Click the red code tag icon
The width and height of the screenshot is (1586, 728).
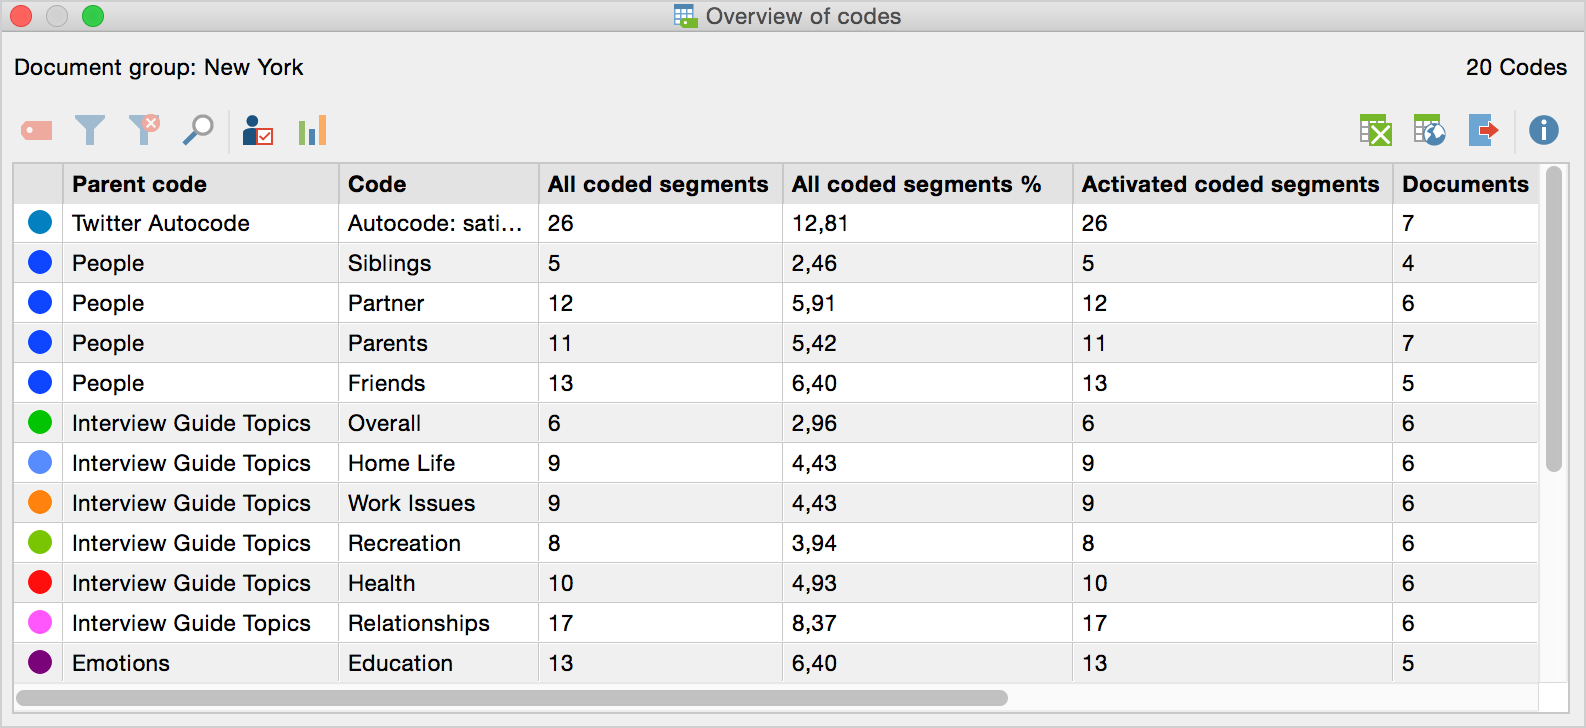(37, 131)
